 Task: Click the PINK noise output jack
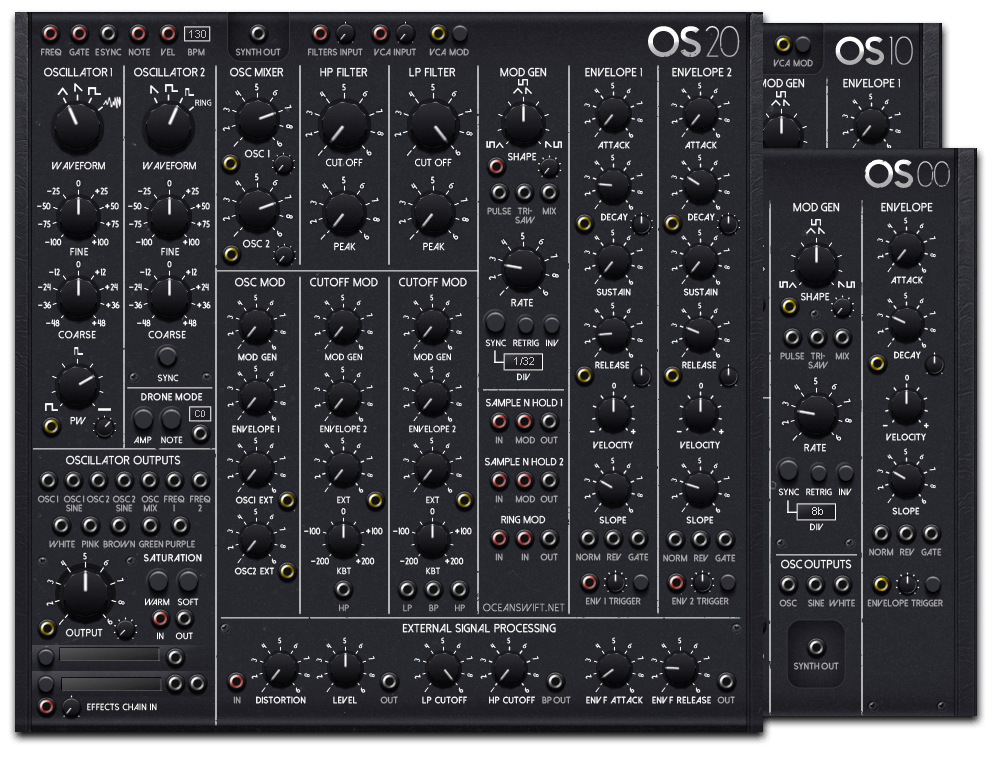point(91,525)
